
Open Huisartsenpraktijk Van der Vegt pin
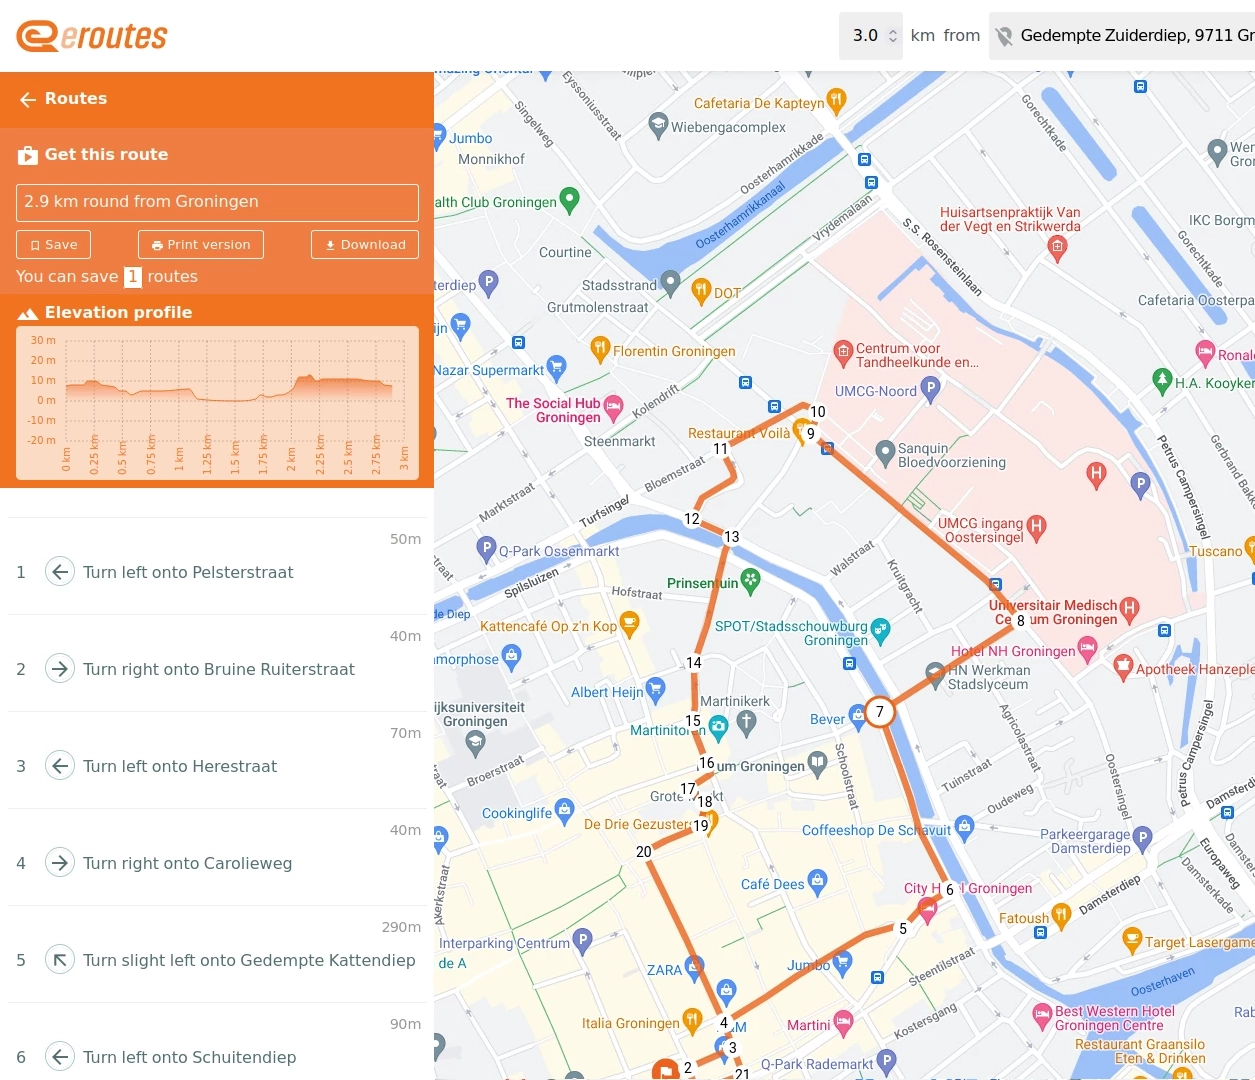click(x=1057, y=249)
